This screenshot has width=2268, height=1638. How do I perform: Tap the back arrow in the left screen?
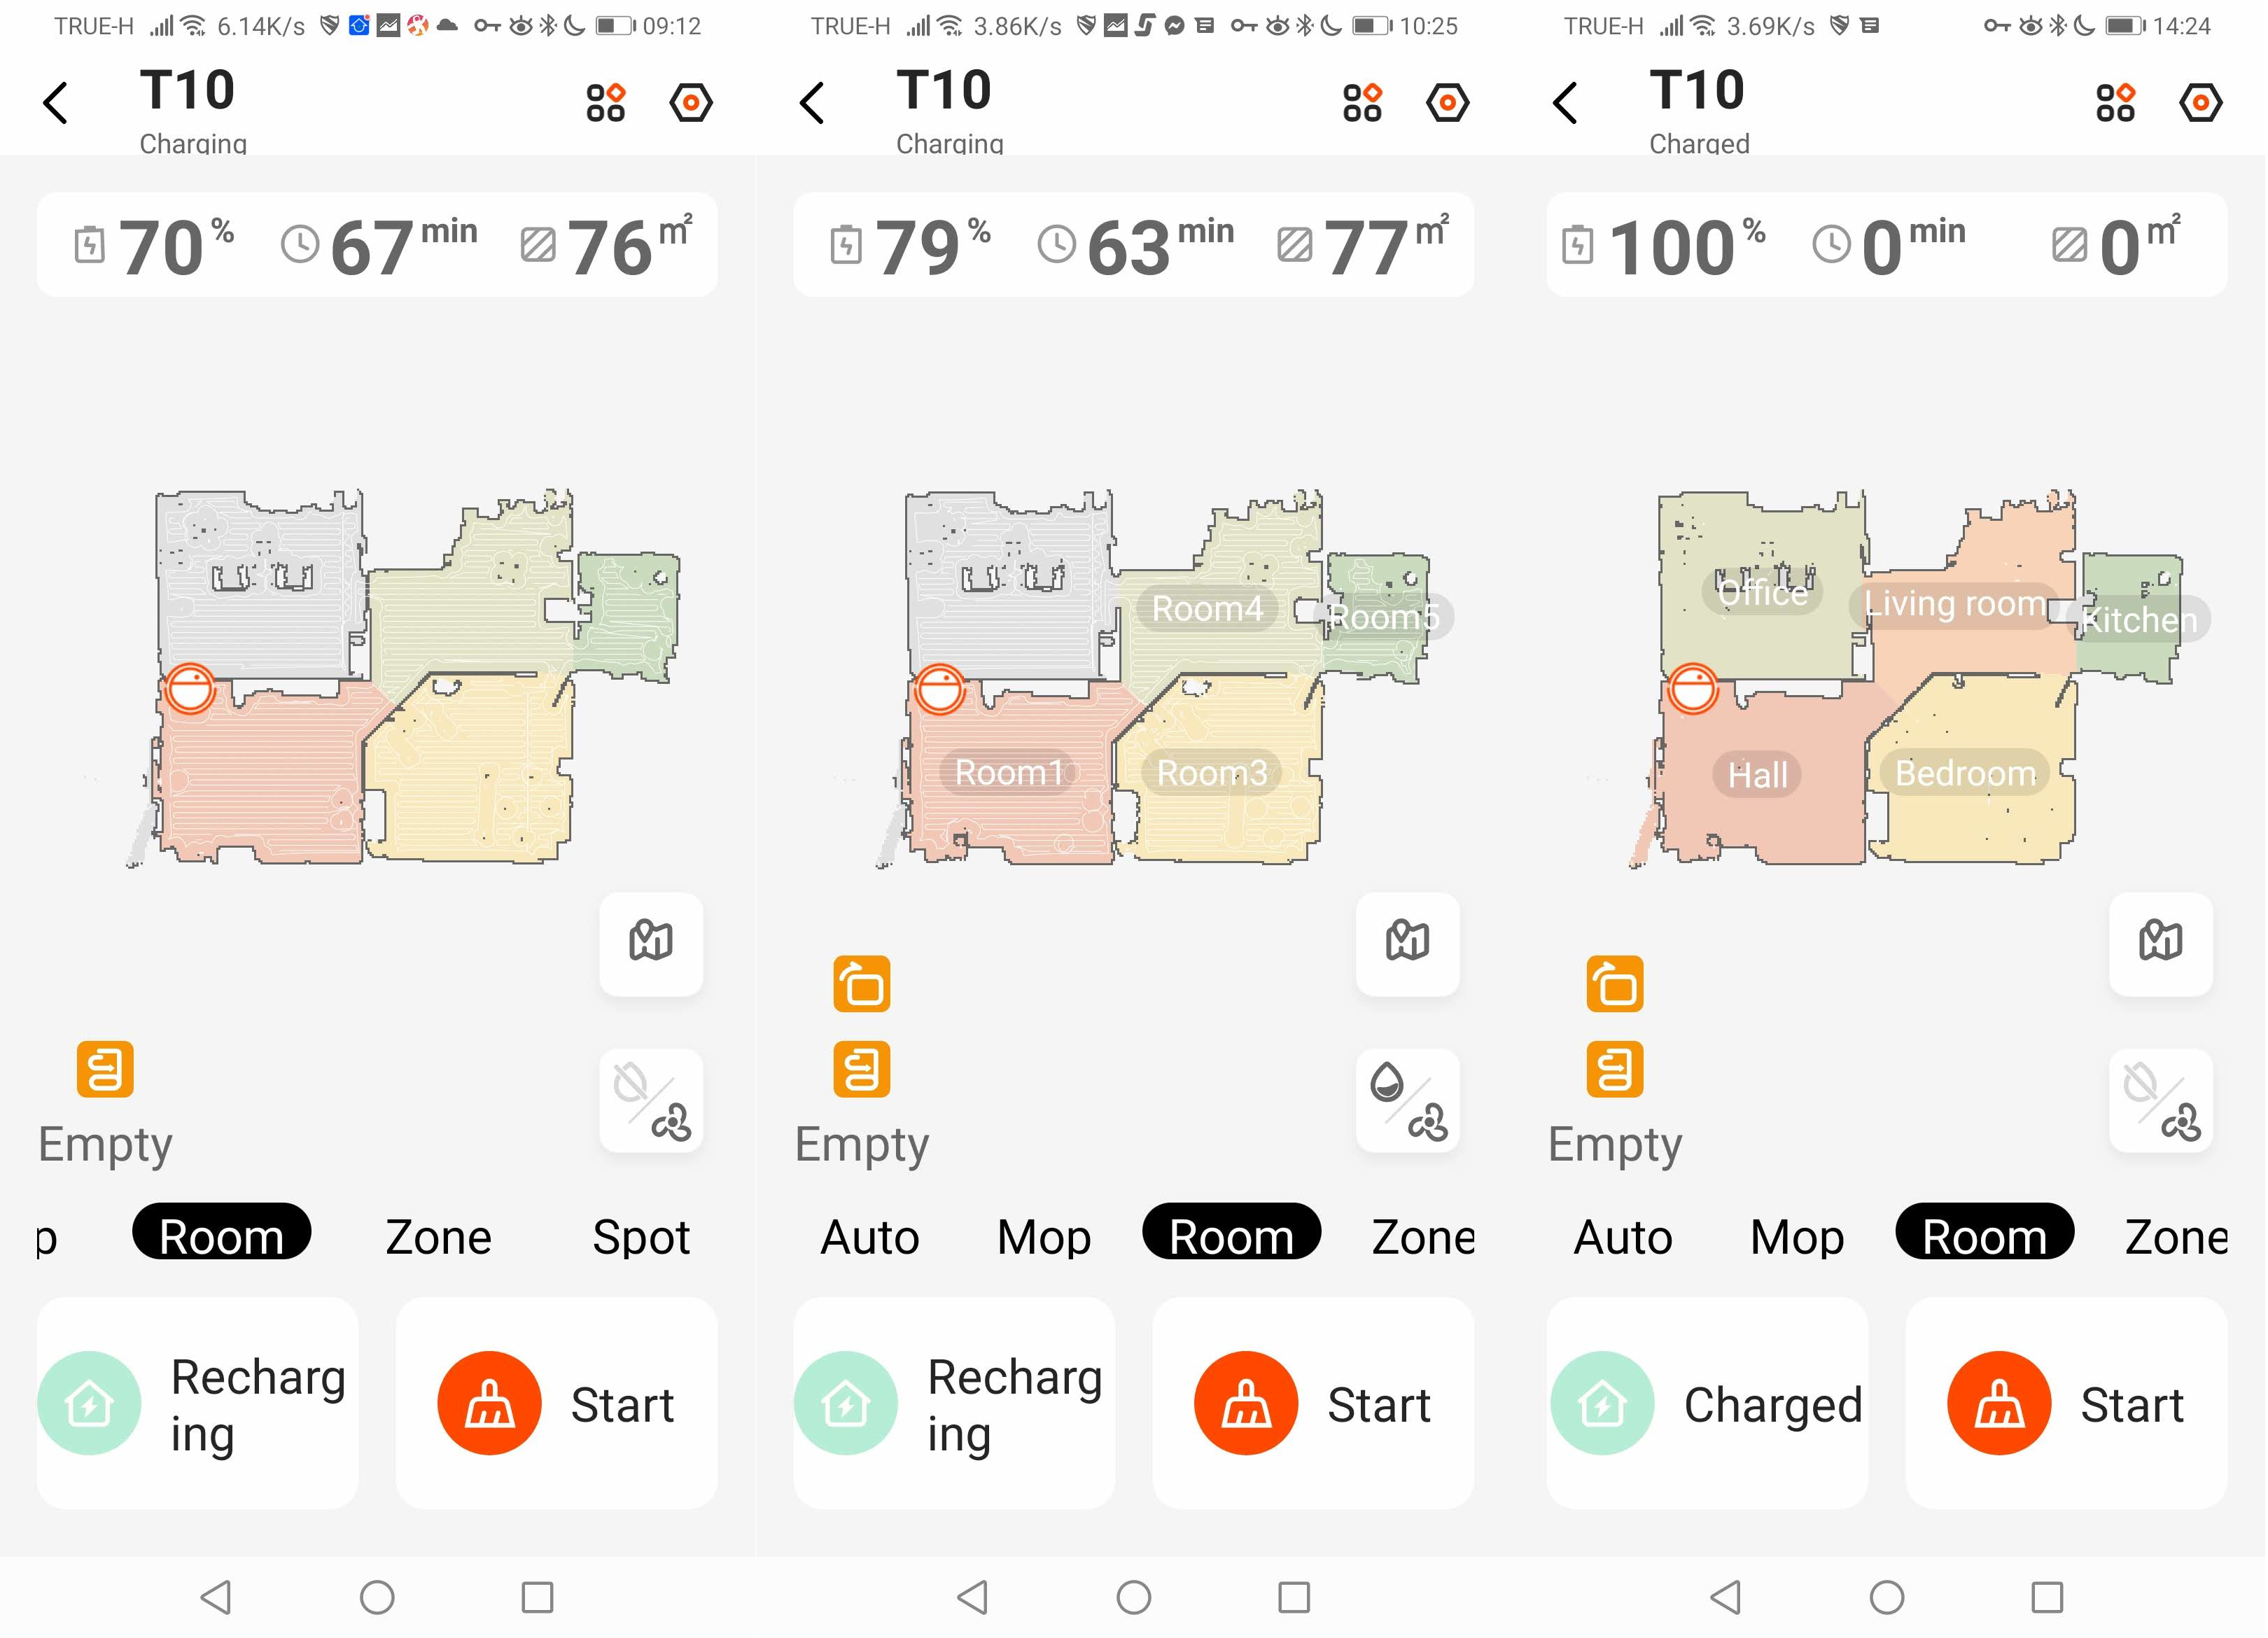tap(56, 103)
